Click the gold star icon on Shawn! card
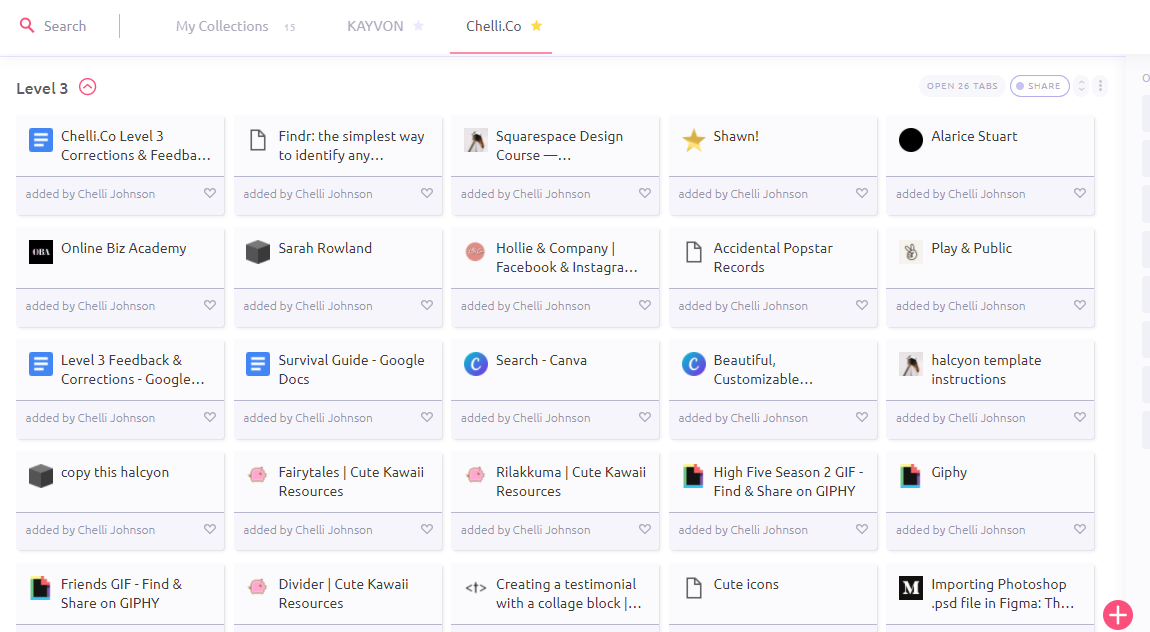The width and height of the screenshot is (1150, 632). click(693, 139)
